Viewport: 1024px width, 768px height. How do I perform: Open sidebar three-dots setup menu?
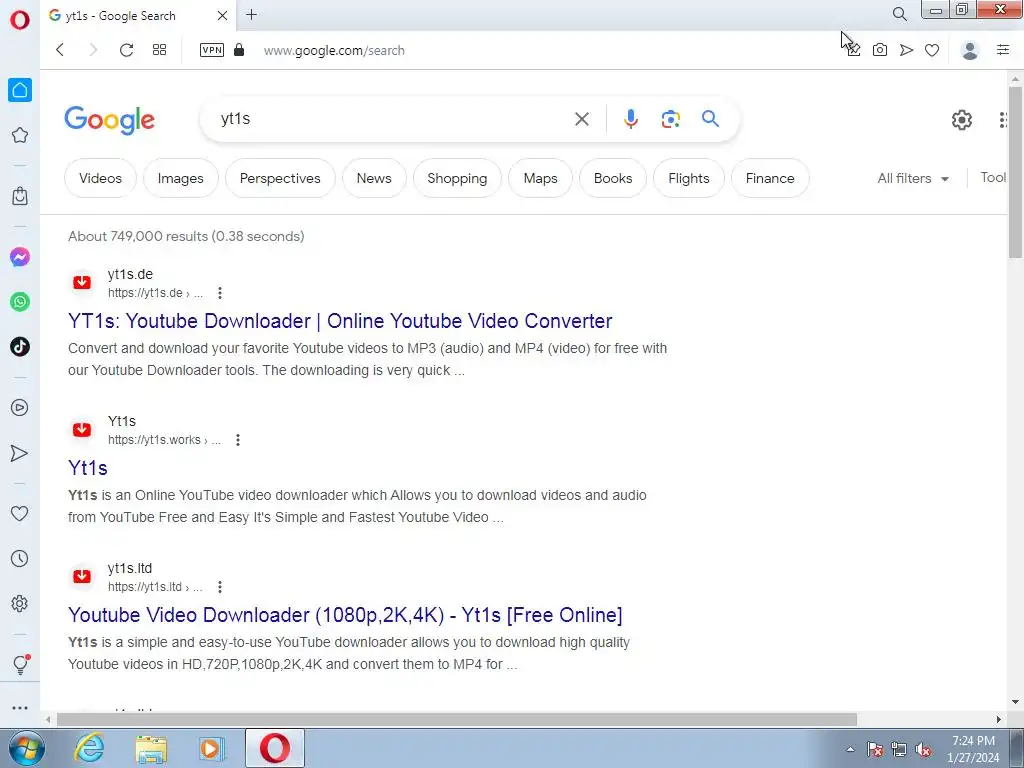click(x=20, y=708)
